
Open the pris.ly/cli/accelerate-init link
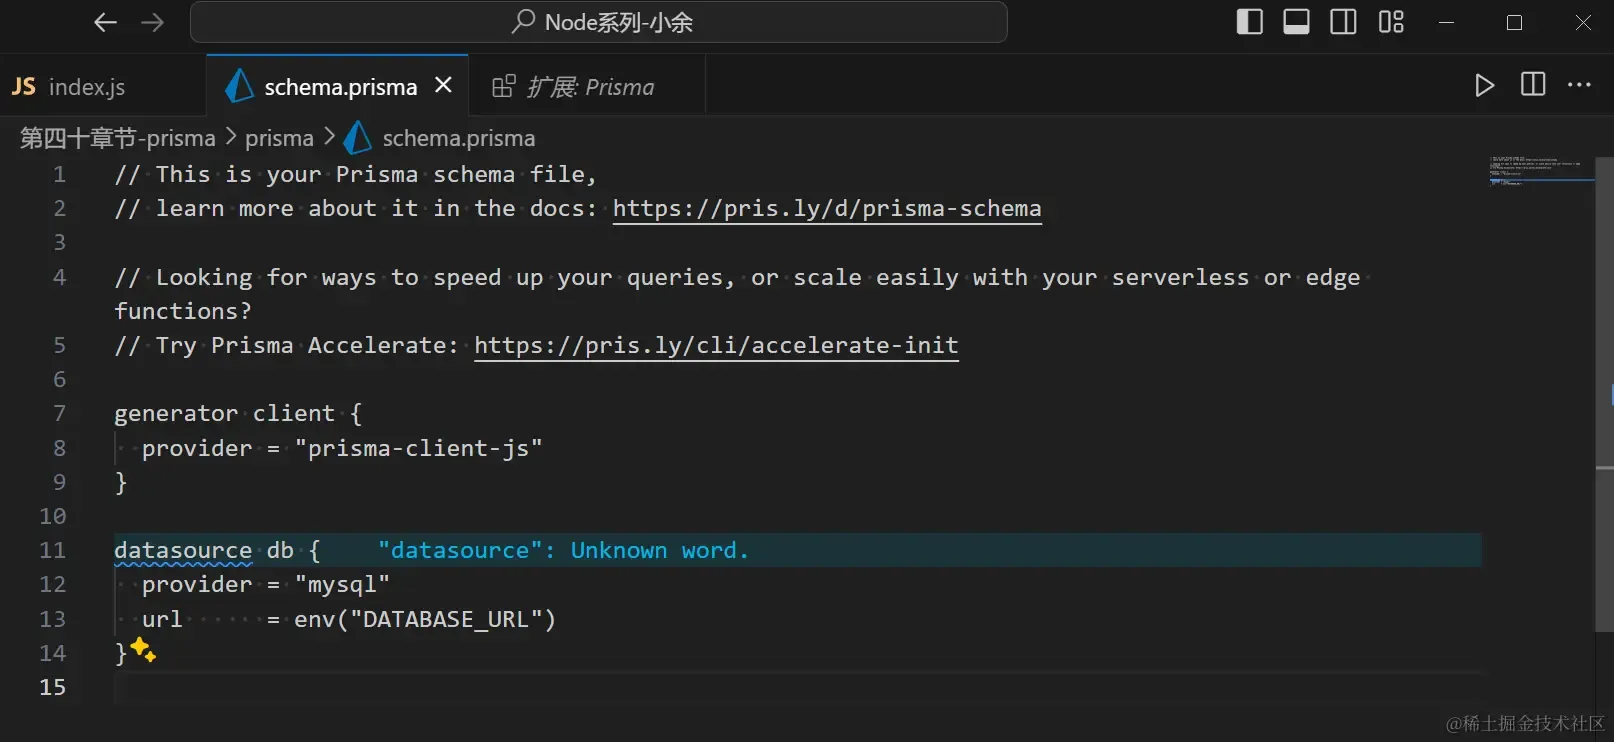tap(716, 345)
